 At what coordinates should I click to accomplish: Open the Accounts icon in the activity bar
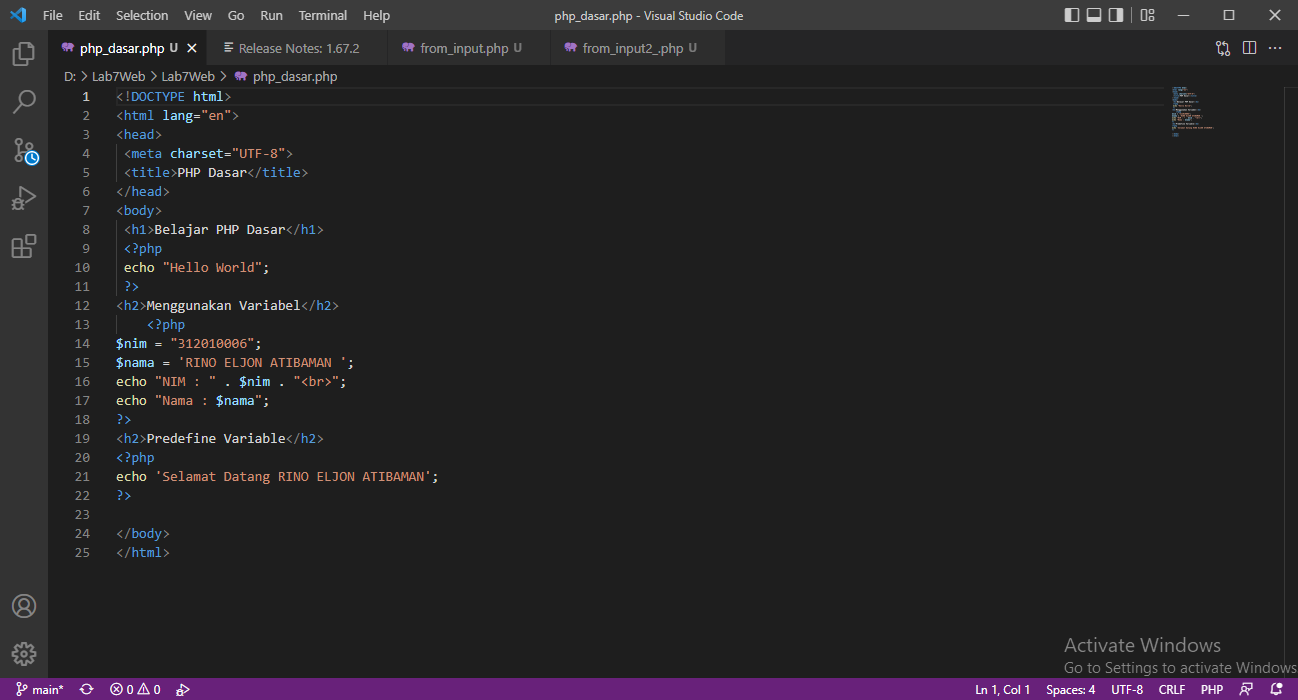click(x=24, y=605)
